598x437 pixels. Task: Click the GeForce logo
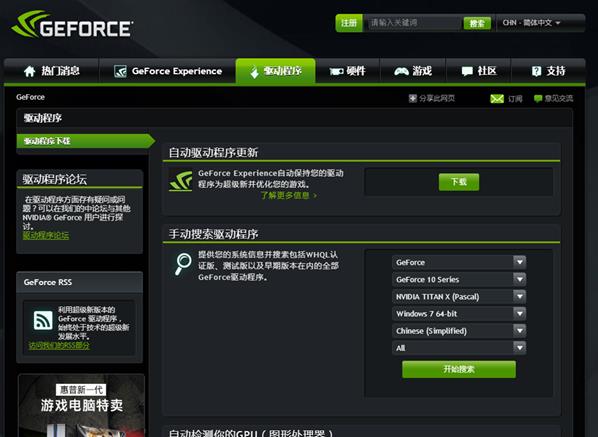72,24
